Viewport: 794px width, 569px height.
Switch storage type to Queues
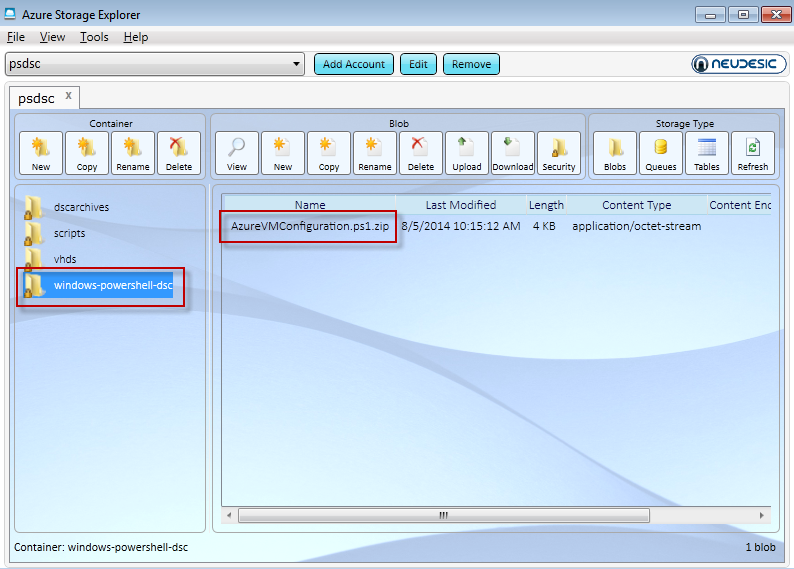click(661, 153)
